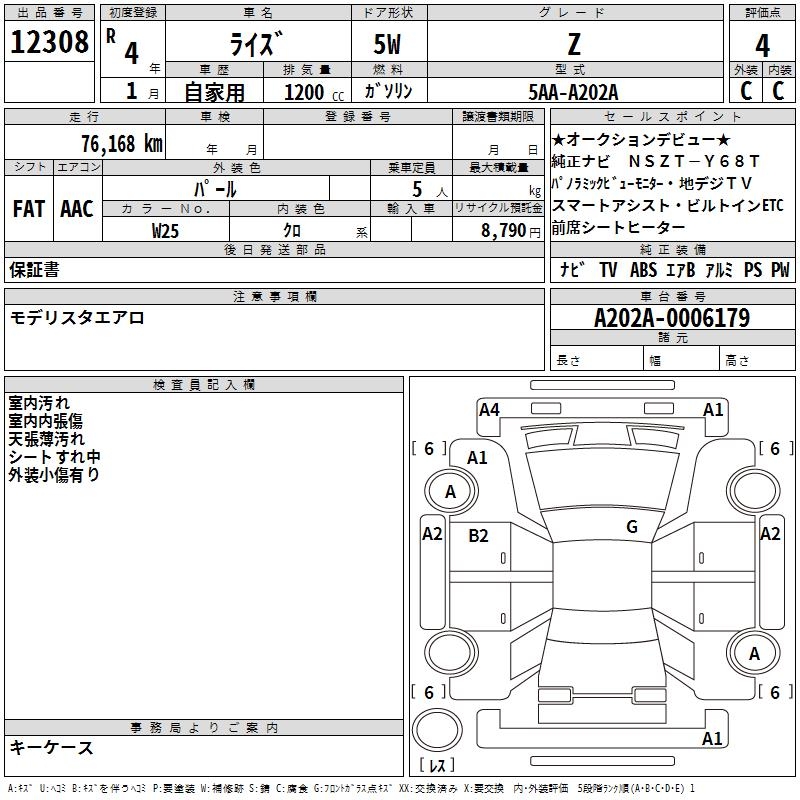Click the exterior grade C under 外装
Viewport: 800px width, 800px height.
coord(745,90)
